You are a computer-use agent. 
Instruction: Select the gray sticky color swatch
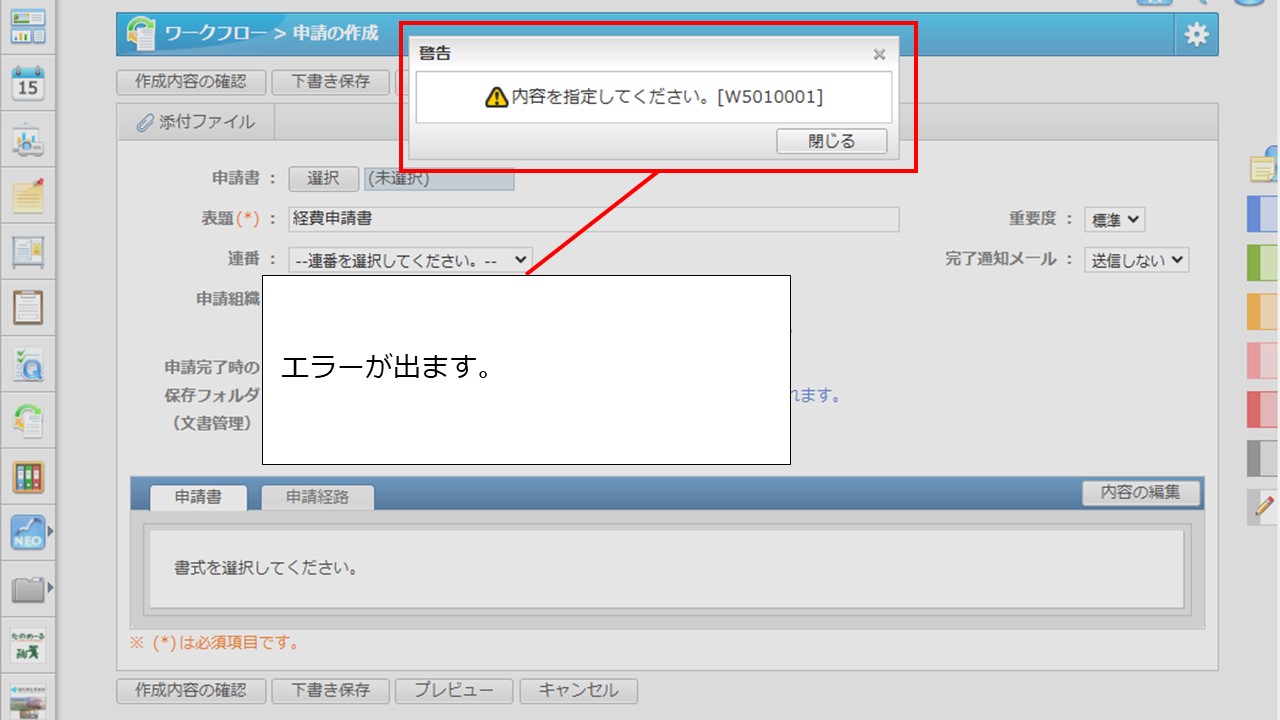click(x=1264, y=458)
